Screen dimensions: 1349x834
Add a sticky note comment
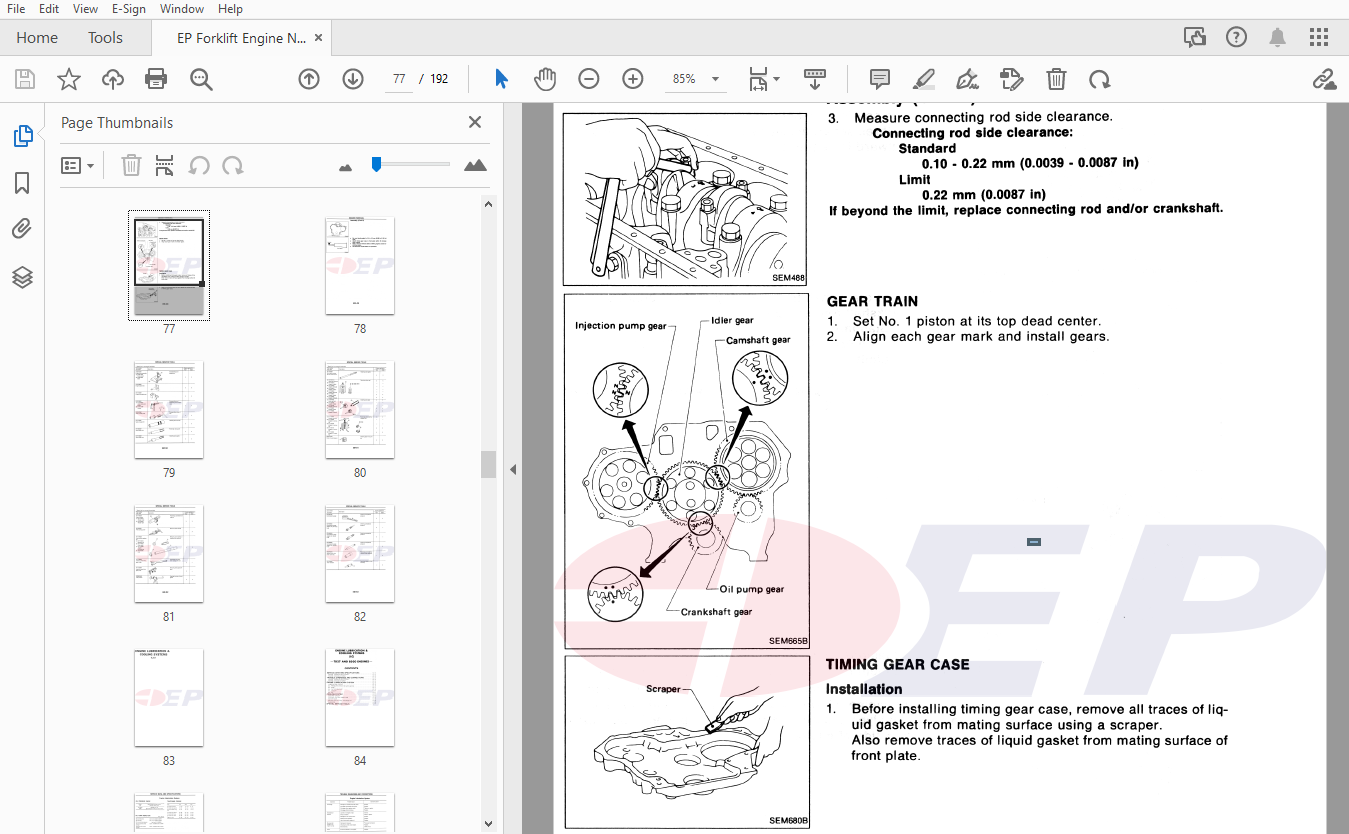click(880, 79)
